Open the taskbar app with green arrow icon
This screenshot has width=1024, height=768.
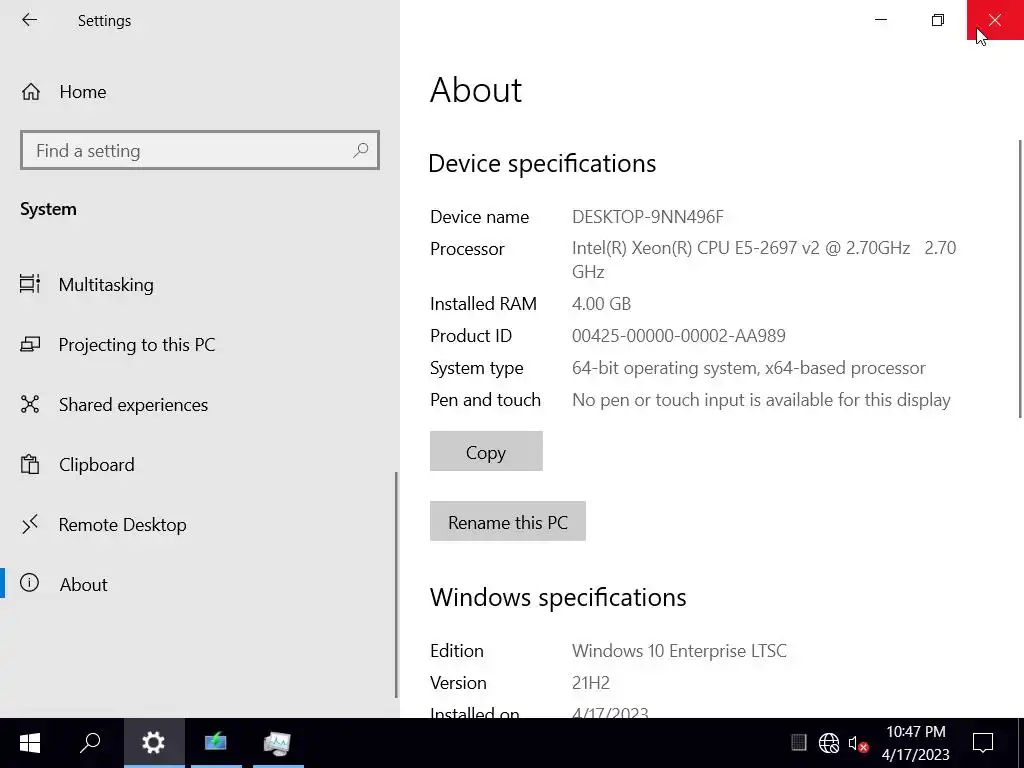point(216,743)
